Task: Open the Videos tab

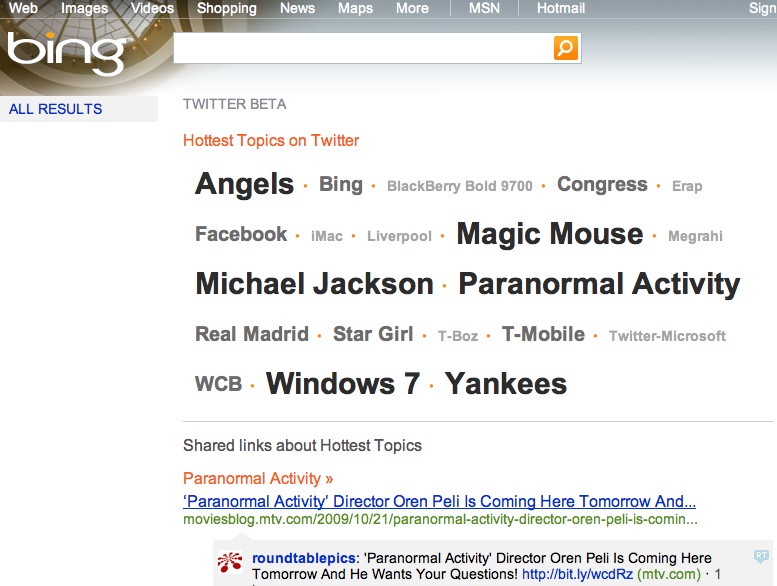Action: pos(153,8)
